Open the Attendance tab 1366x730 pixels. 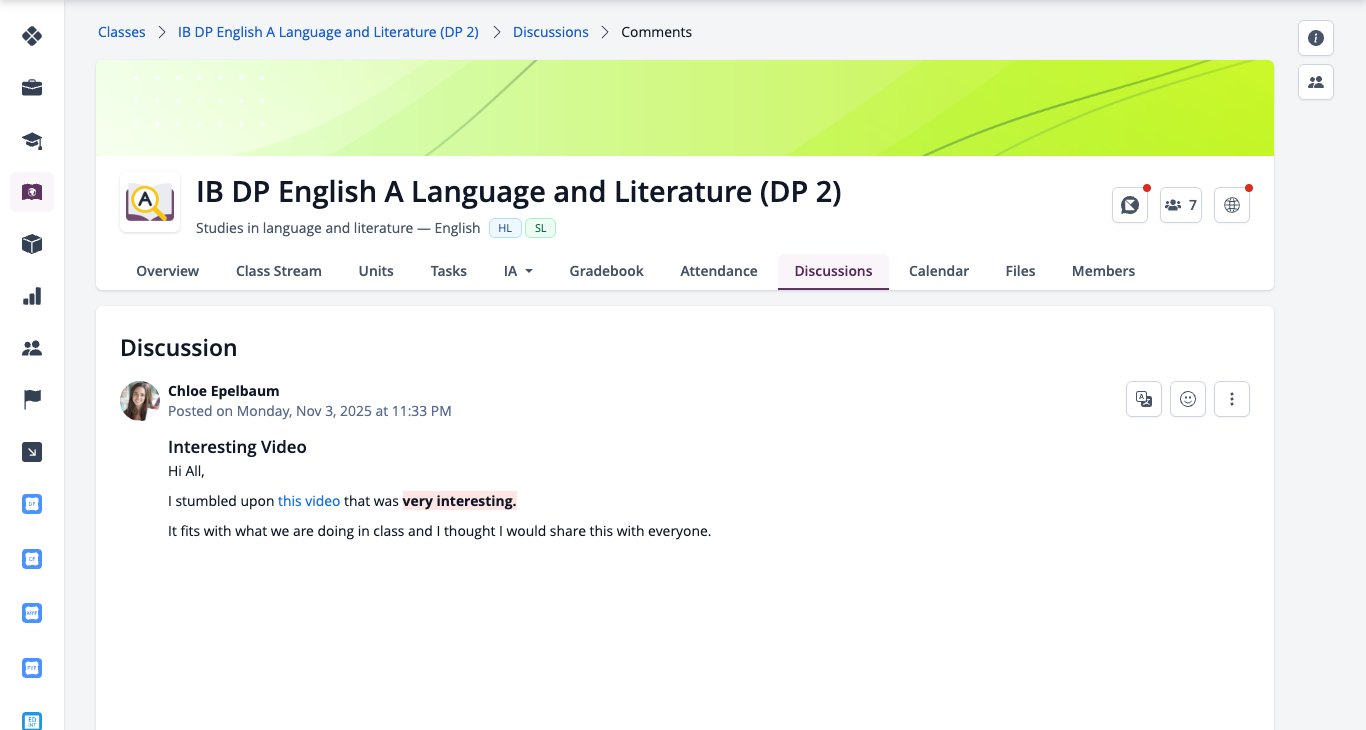pos(719,271)
